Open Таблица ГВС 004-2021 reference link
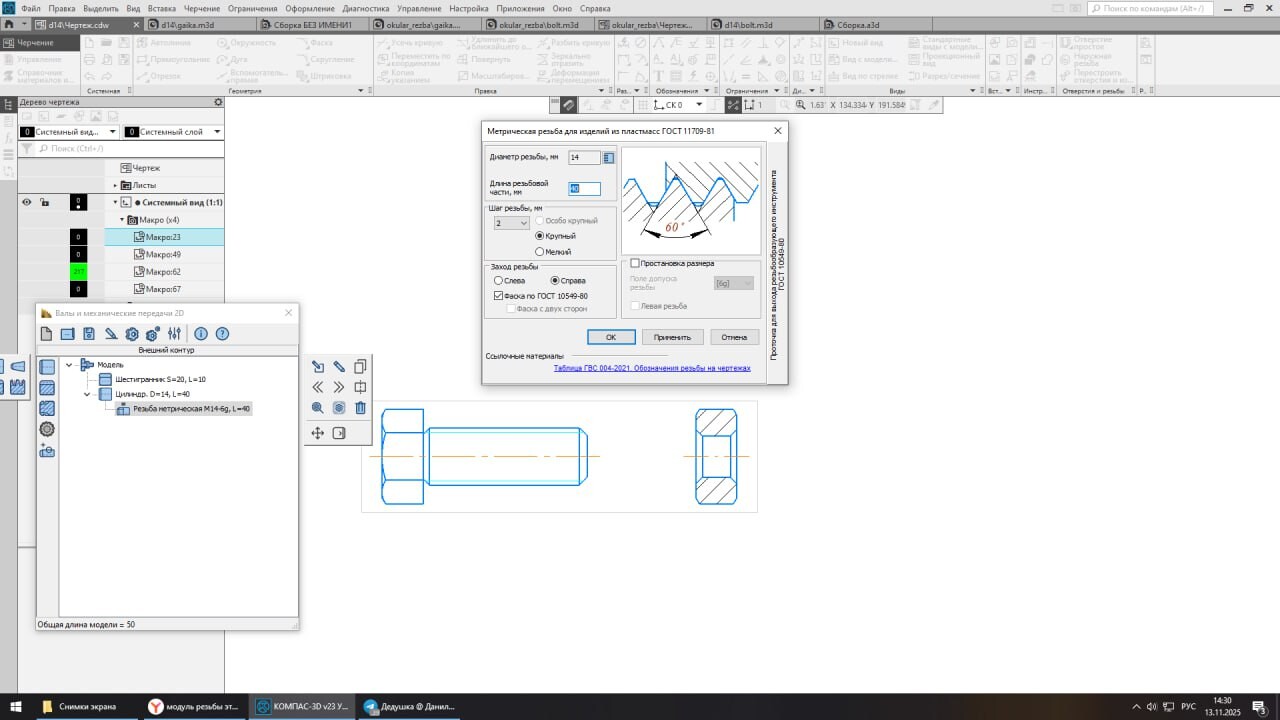The height and width of the screenshot is (720, 1280). click(x=651, y=368)
